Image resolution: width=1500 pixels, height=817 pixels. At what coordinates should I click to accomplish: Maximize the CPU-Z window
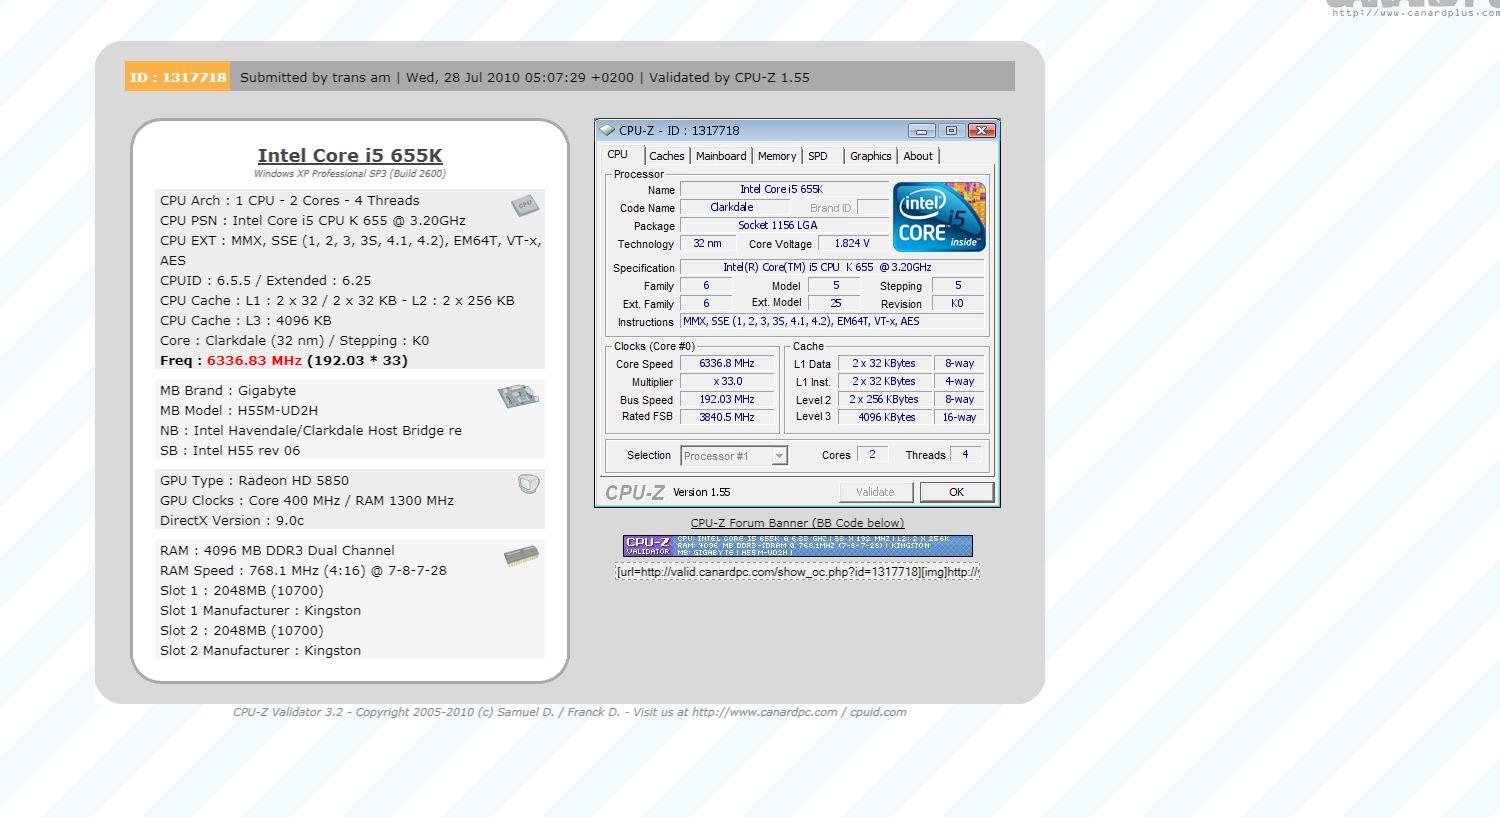coord(952,130)
